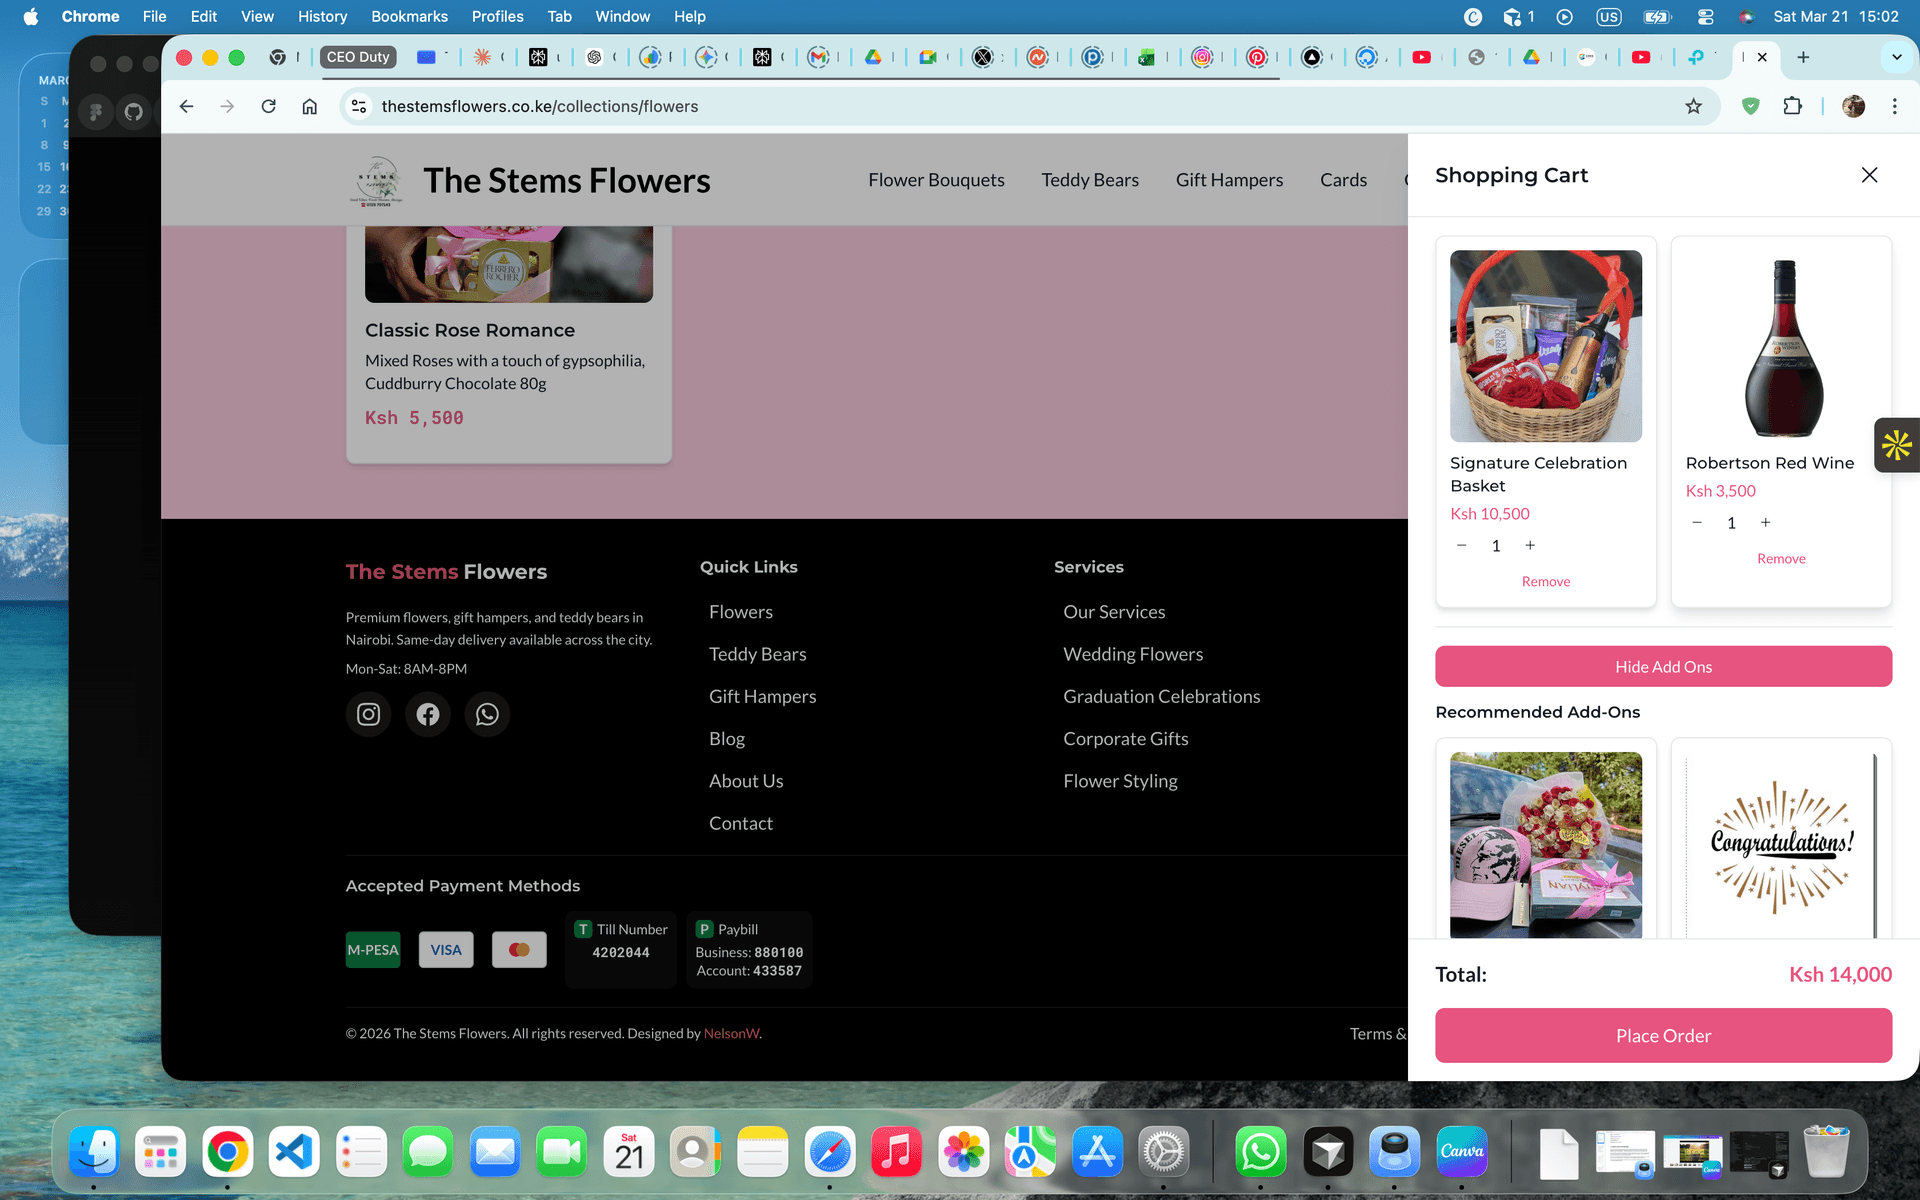Place the order

1663,1035
